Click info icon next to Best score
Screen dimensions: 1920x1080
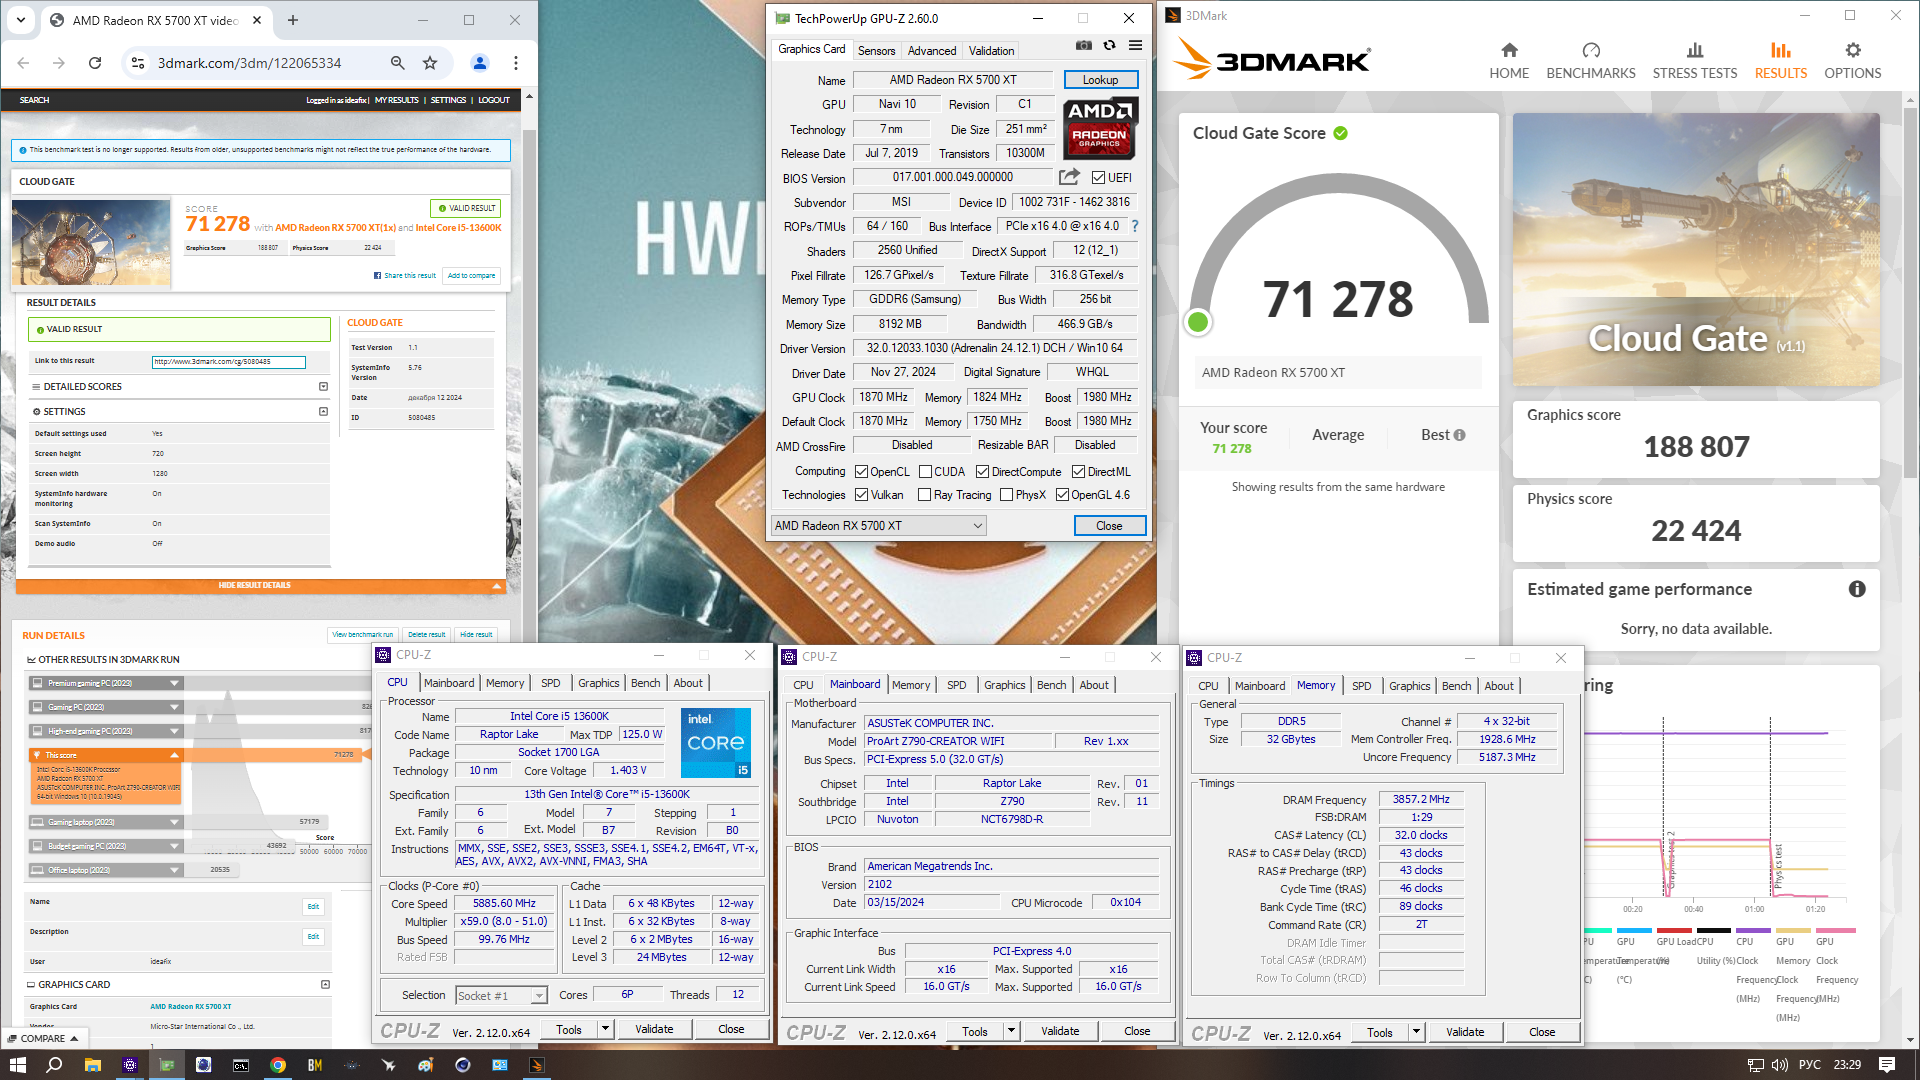1459,435
